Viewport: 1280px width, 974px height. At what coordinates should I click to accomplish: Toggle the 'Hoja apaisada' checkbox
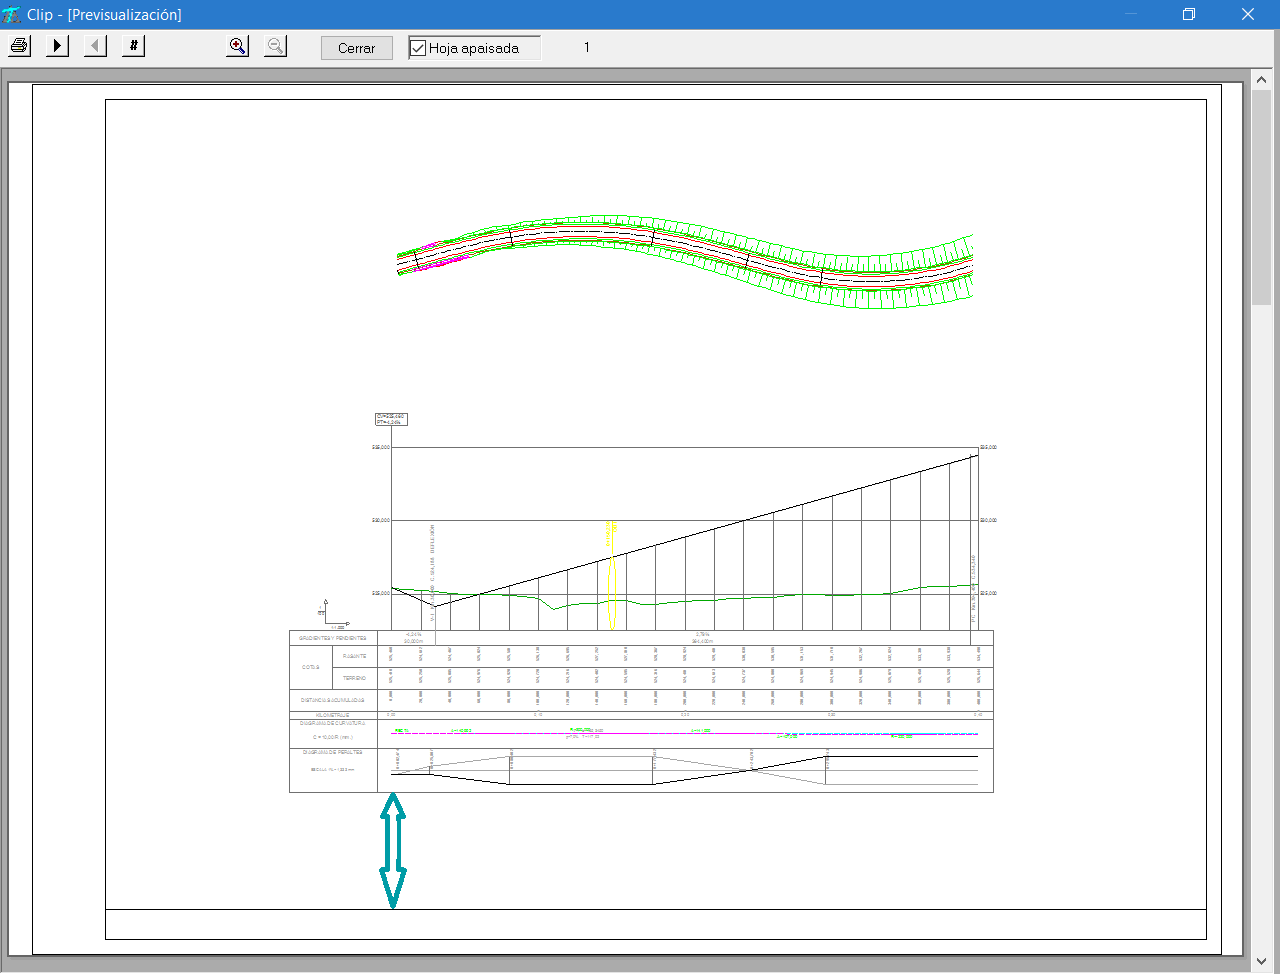tap(419, 48)
